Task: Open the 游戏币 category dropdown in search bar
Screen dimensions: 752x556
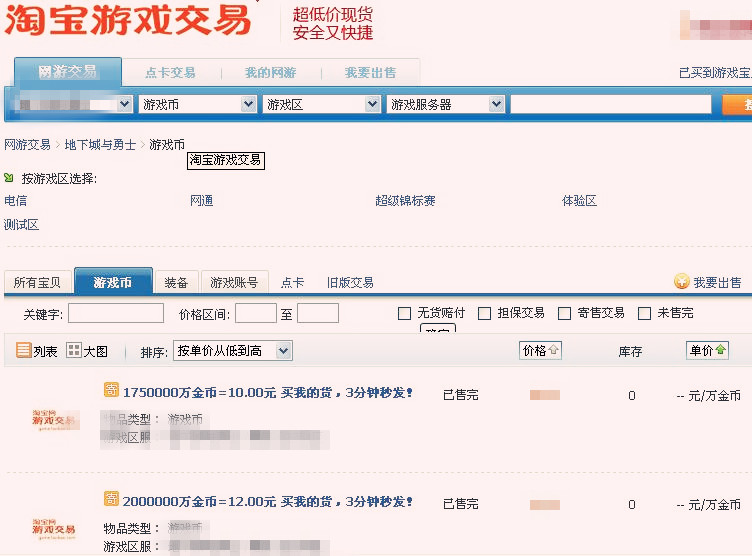Action: click(198, 104)
